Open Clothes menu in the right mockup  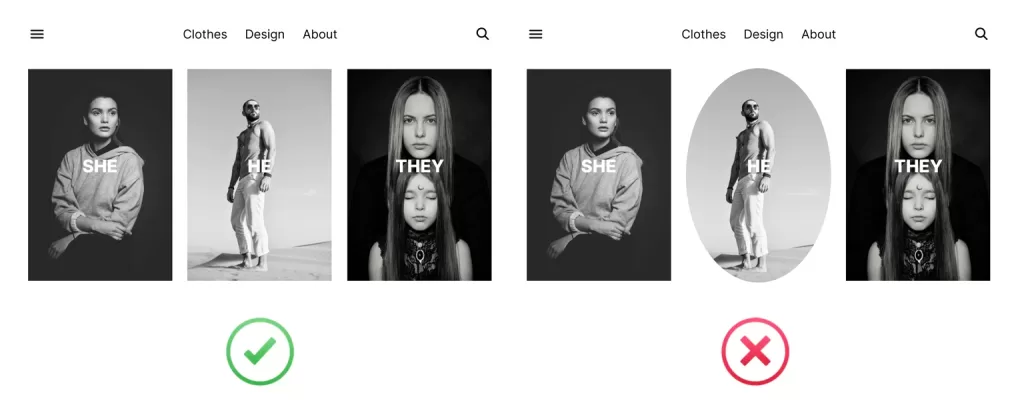point(703,34)
